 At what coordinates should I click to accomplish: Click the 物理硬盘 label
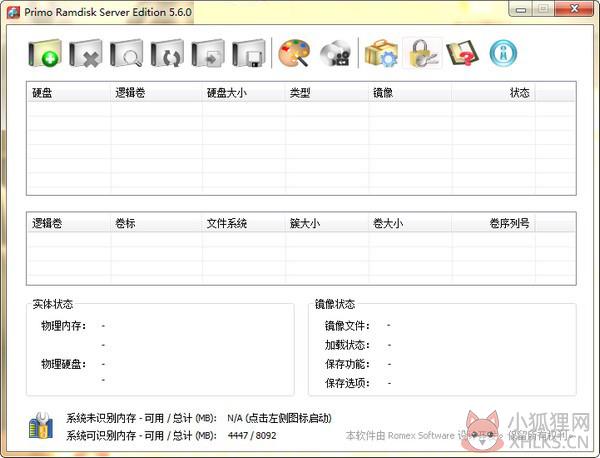tap(64, 364)
